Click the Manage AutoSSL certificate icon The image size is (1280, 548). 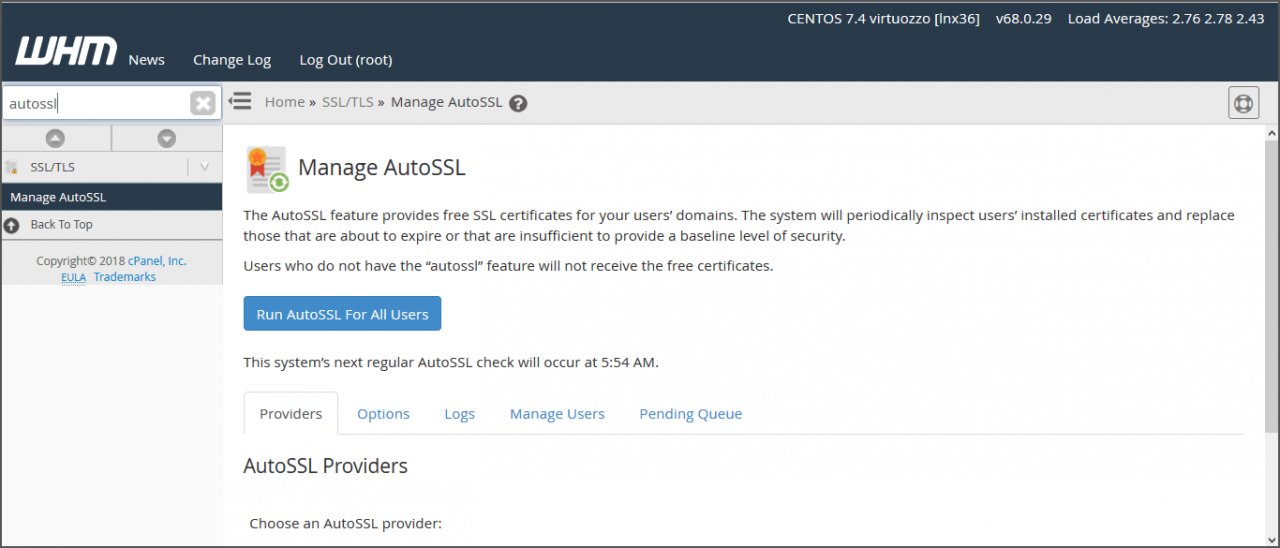(x=267, y=169)
